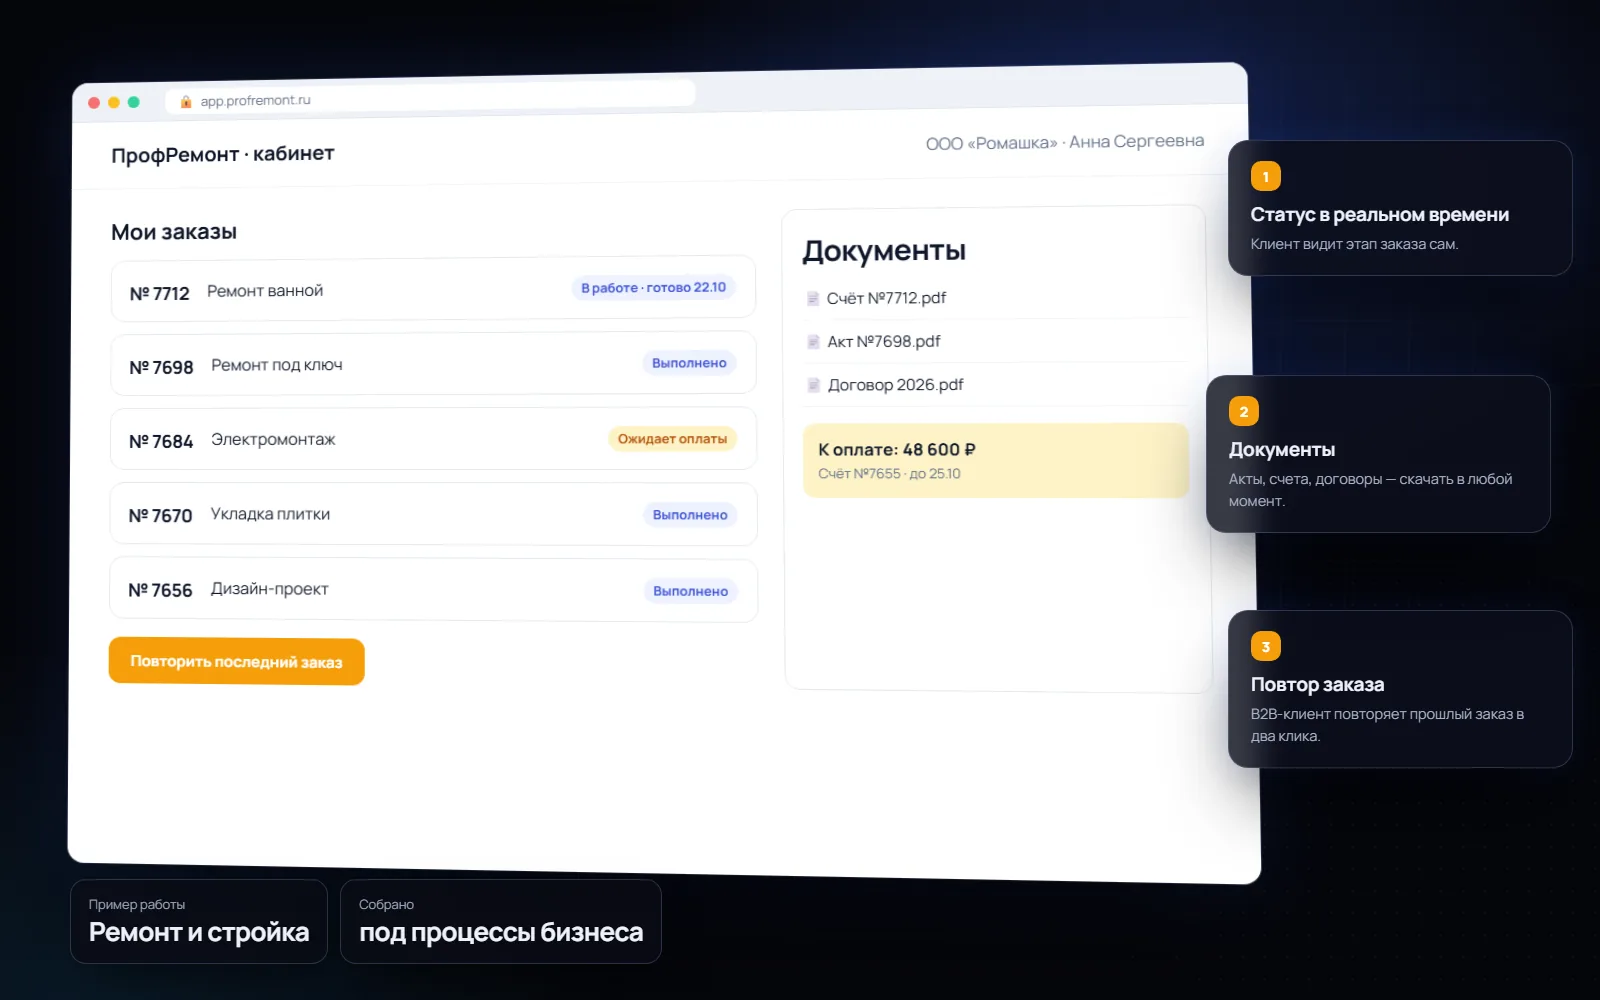Click the 'В работе · готово 22.10' status badge
This screenshot has width=1600, height=1000.
point(654,287)
